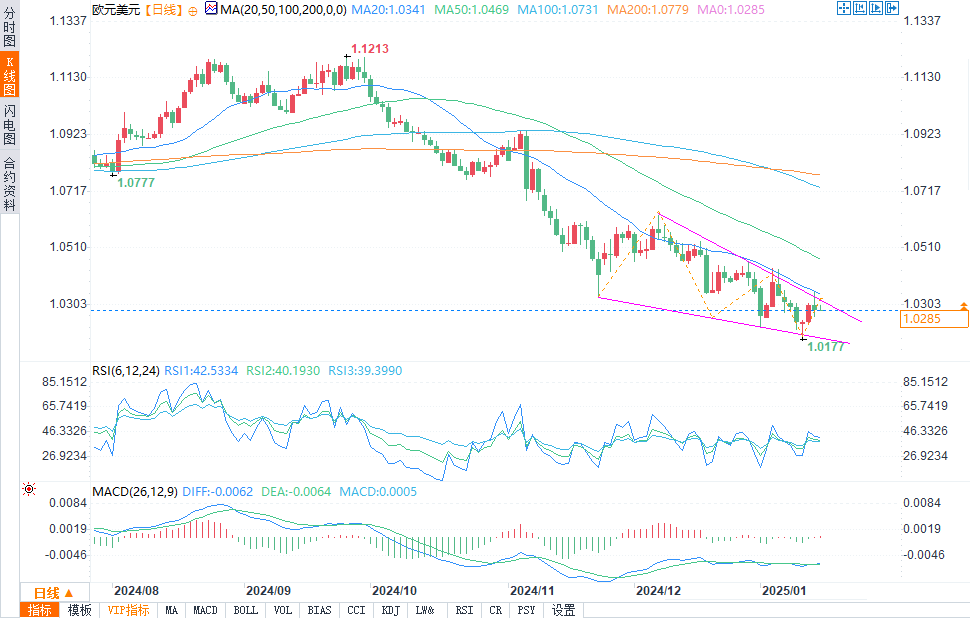970x618 pixels.
Task: Select the K线图 side tab
Action: pyautogui.click(x=9, y=75)
